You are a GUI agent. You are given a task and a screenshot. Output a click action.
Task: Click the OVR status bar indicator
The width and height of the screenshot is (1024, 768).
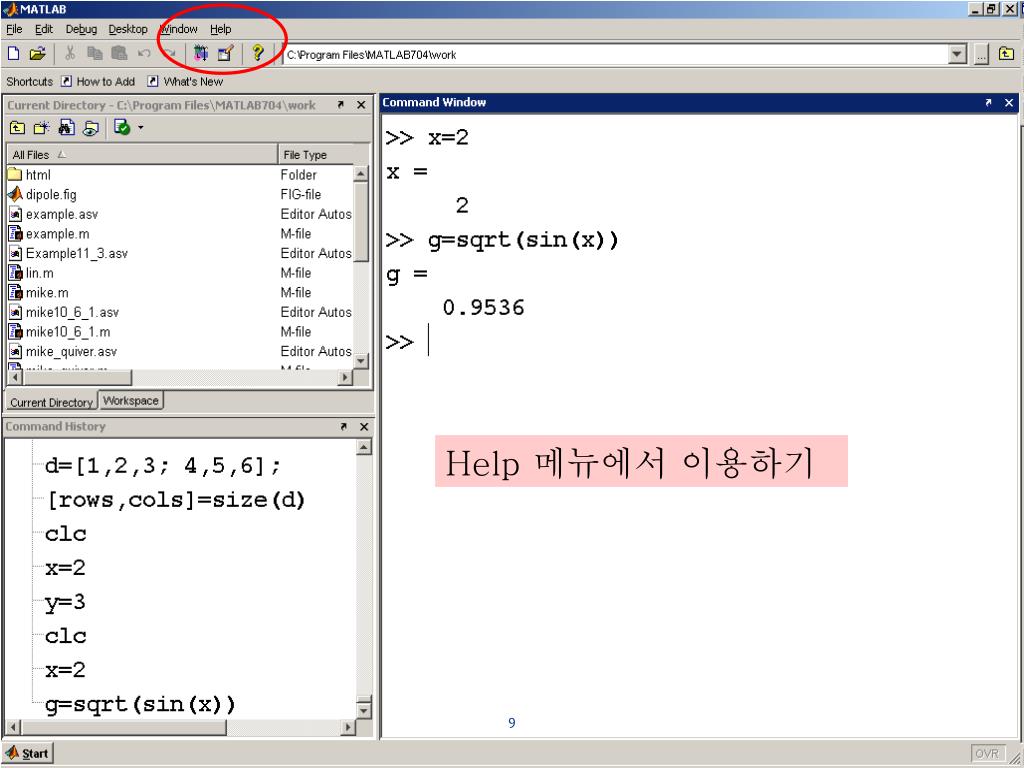986,754
